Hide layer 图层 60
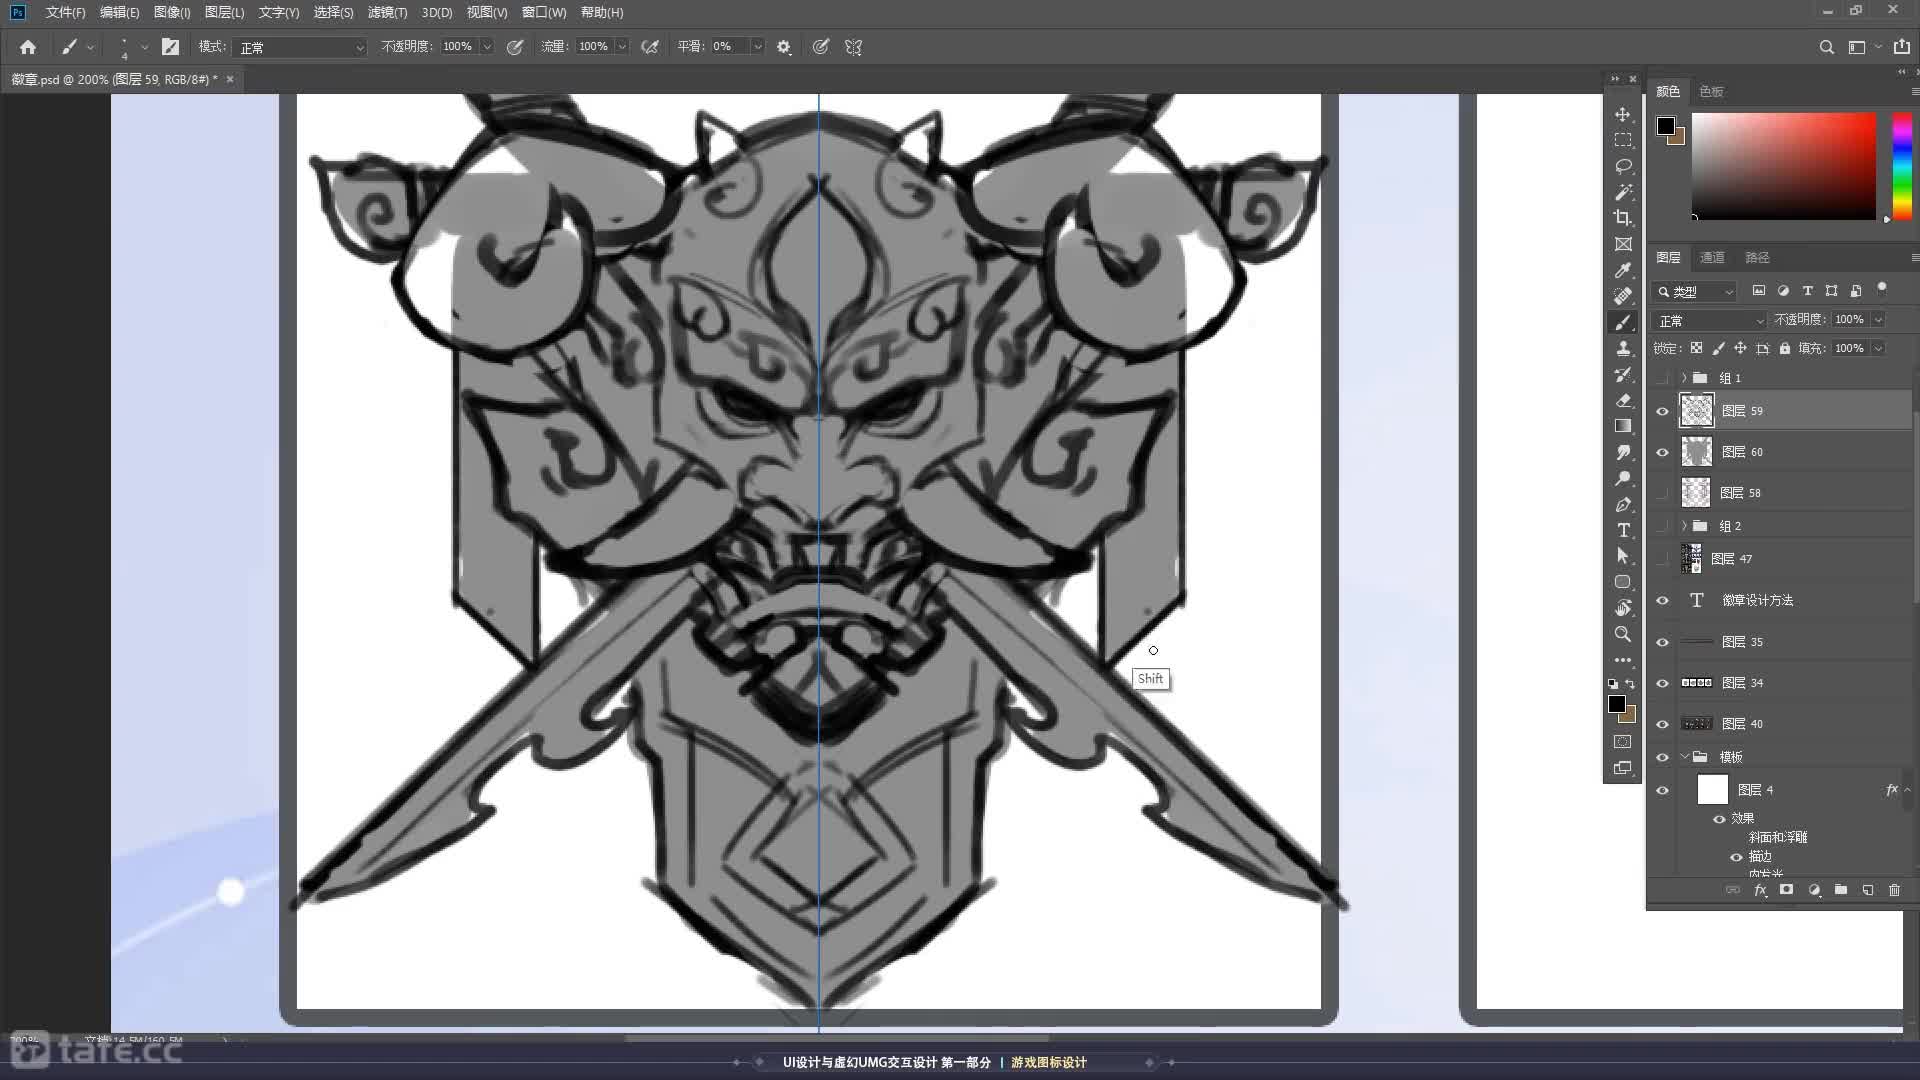1920x1080 pixels. [1662, 452]
